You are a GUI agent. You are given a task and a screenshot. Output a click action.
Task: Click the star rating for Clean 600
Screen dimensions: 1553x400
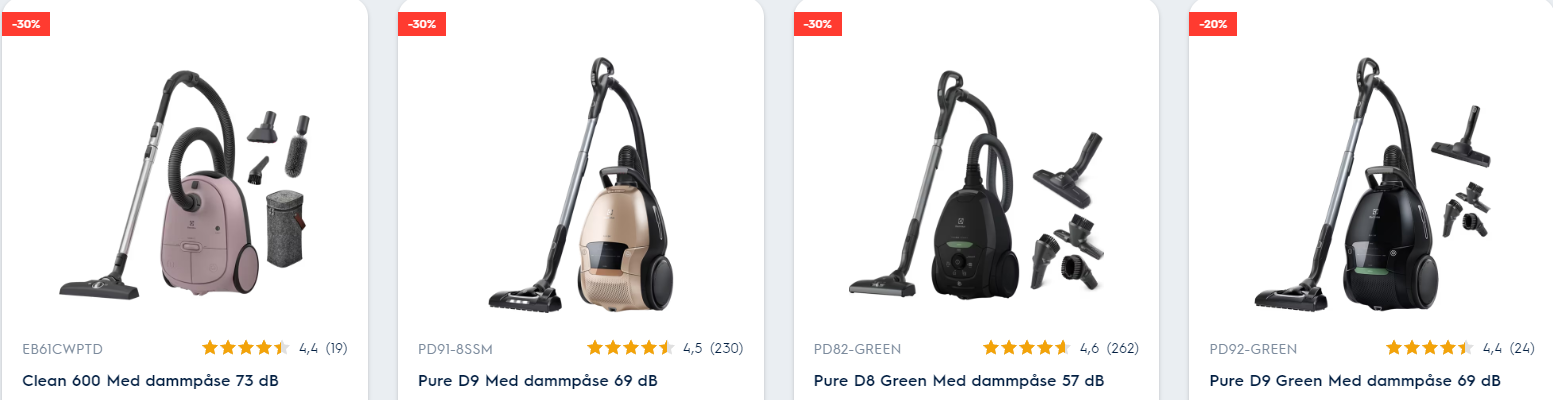(x=246, y=348)
